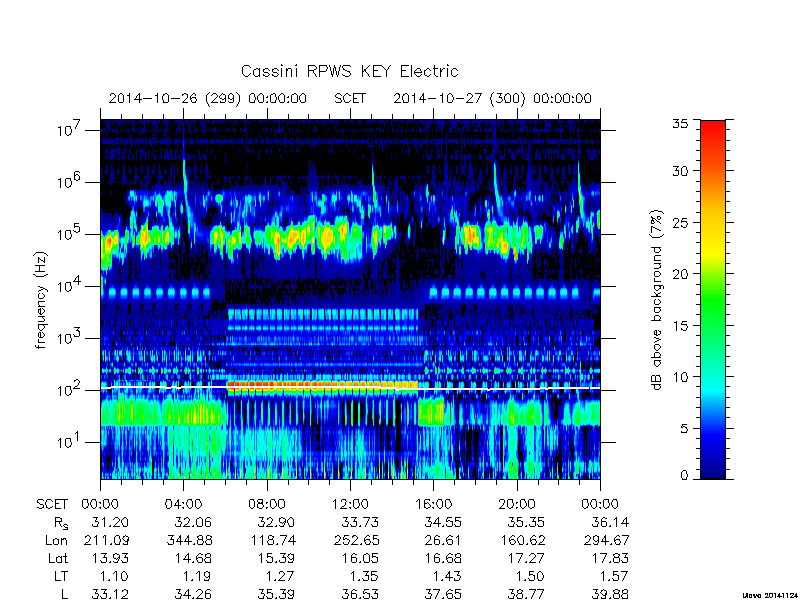Click the LT value 1.57
Image resolution: width=800 pixels, height=600 pixels.
pyautogui.click(x=614, y=576)
